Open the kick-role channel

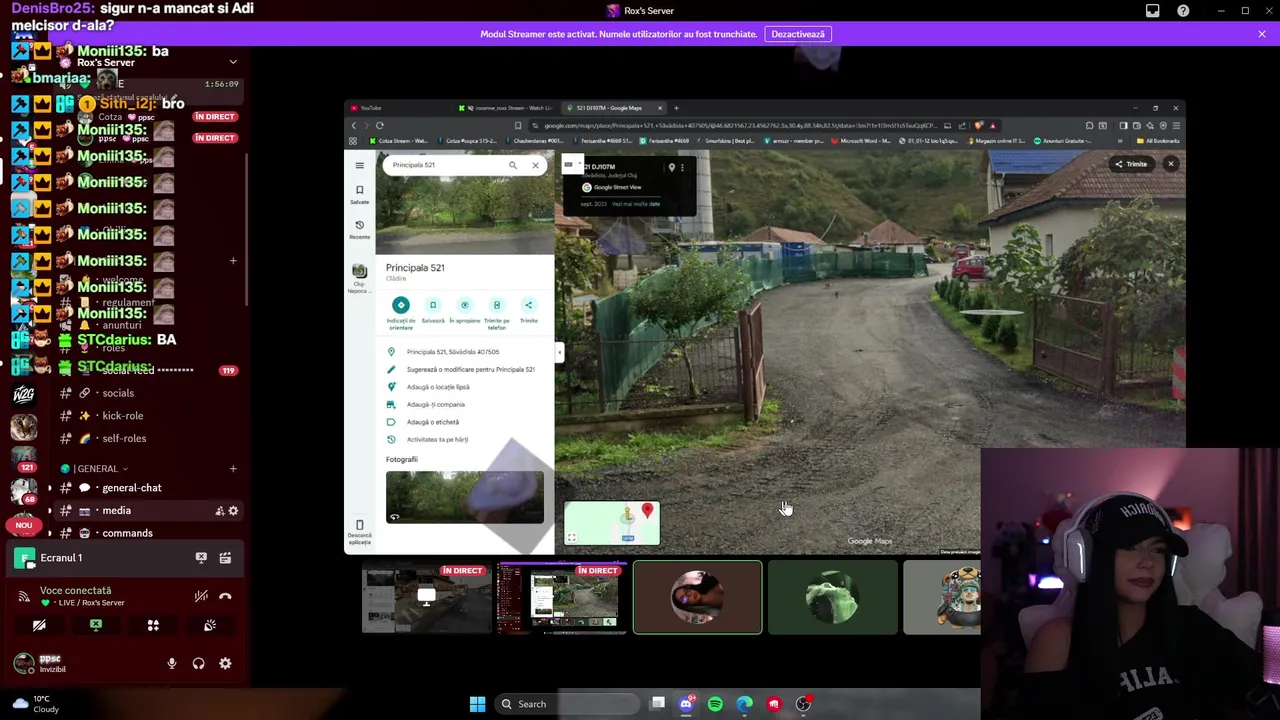tap(122, 416)
